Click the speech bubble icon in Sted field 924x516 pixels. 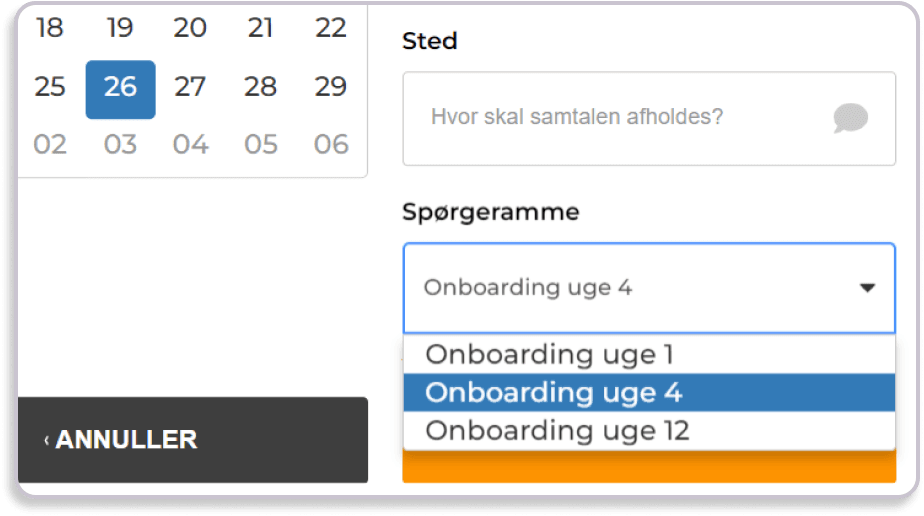coord(850,118)
